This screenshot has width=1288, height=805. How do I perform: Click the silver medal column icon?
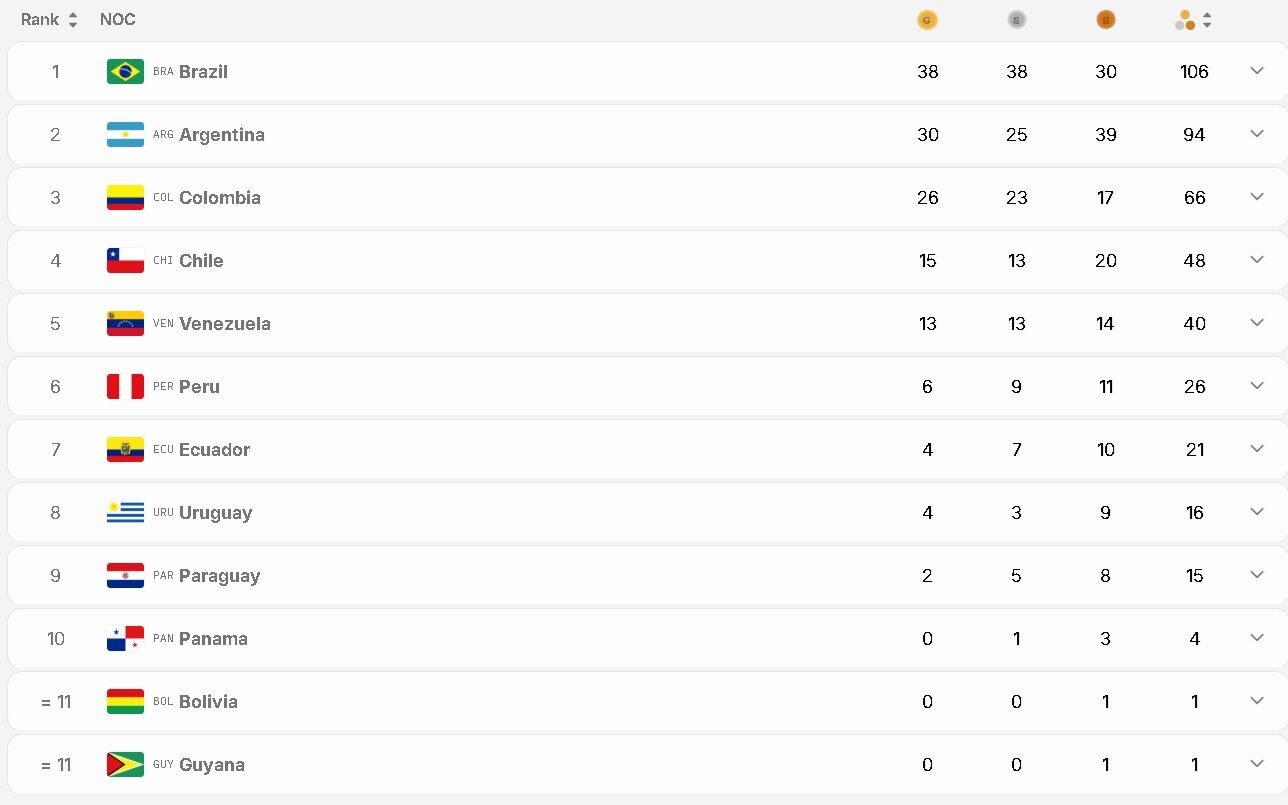click(1017, 20)
